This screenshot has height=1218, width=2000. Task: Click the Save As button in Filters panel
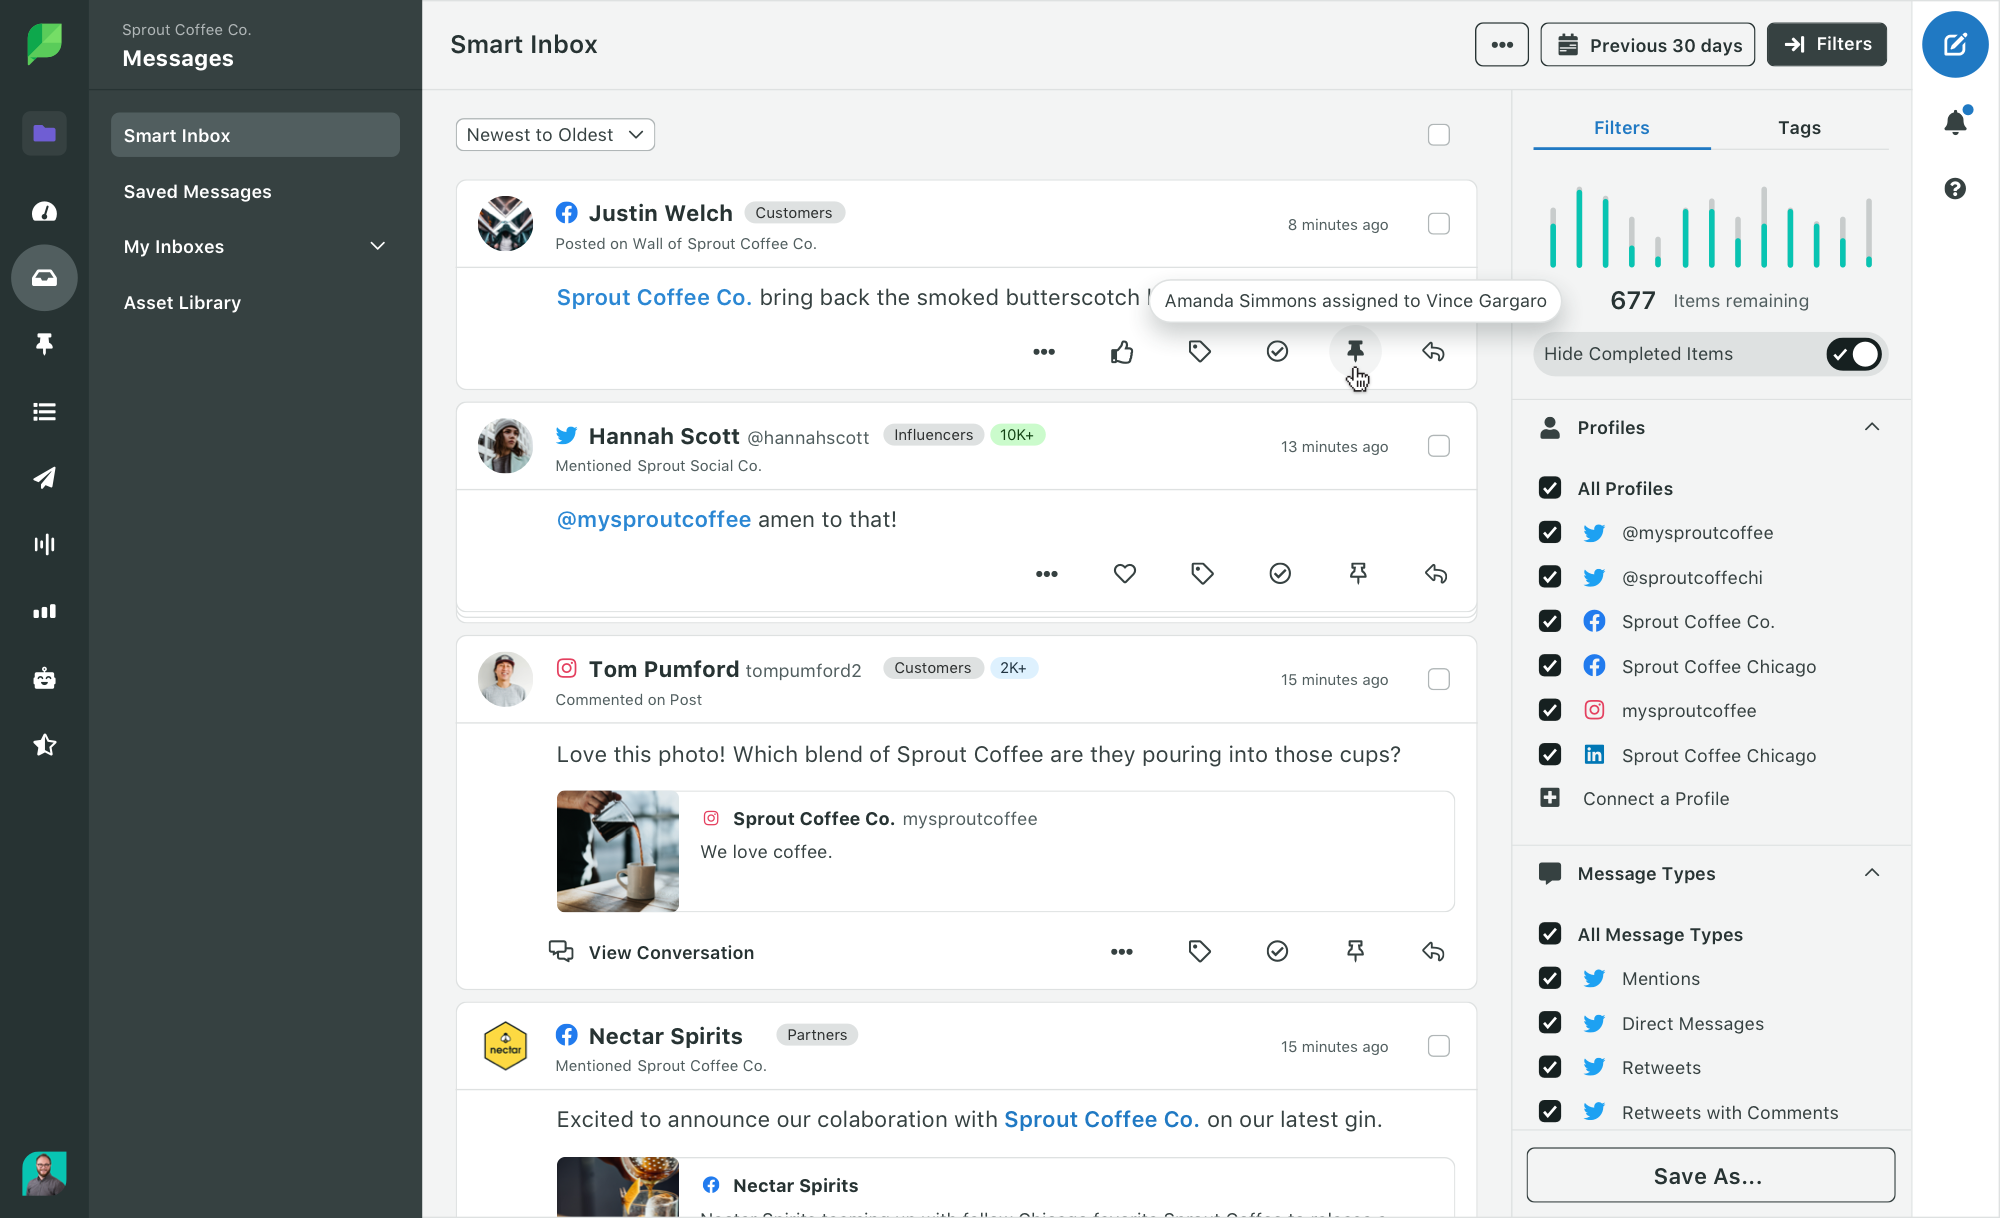(x=1709, y=1175)
